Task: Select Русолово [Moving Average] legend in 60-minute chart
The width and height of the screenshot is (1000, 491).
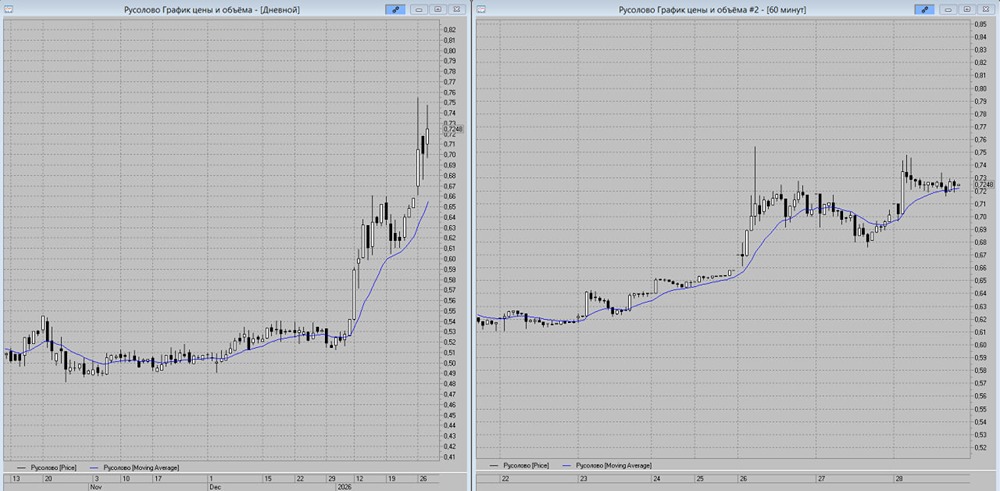Action: [609, 466]
